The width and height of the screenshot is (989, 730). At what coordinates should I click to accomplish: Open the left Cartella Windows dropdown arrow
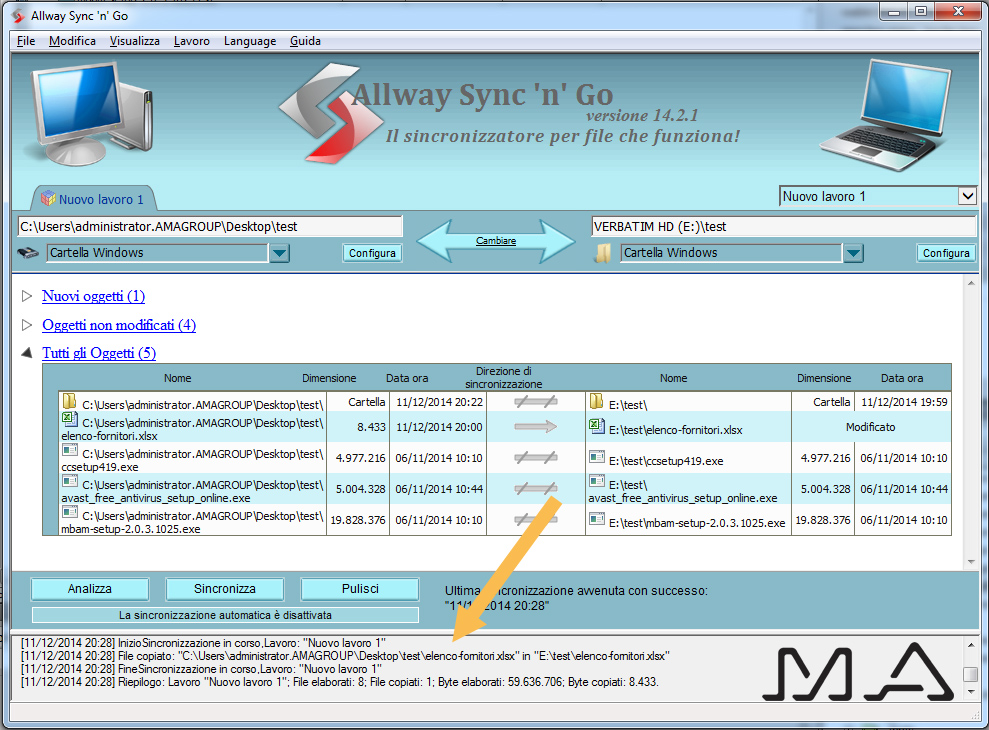[279, 253]
